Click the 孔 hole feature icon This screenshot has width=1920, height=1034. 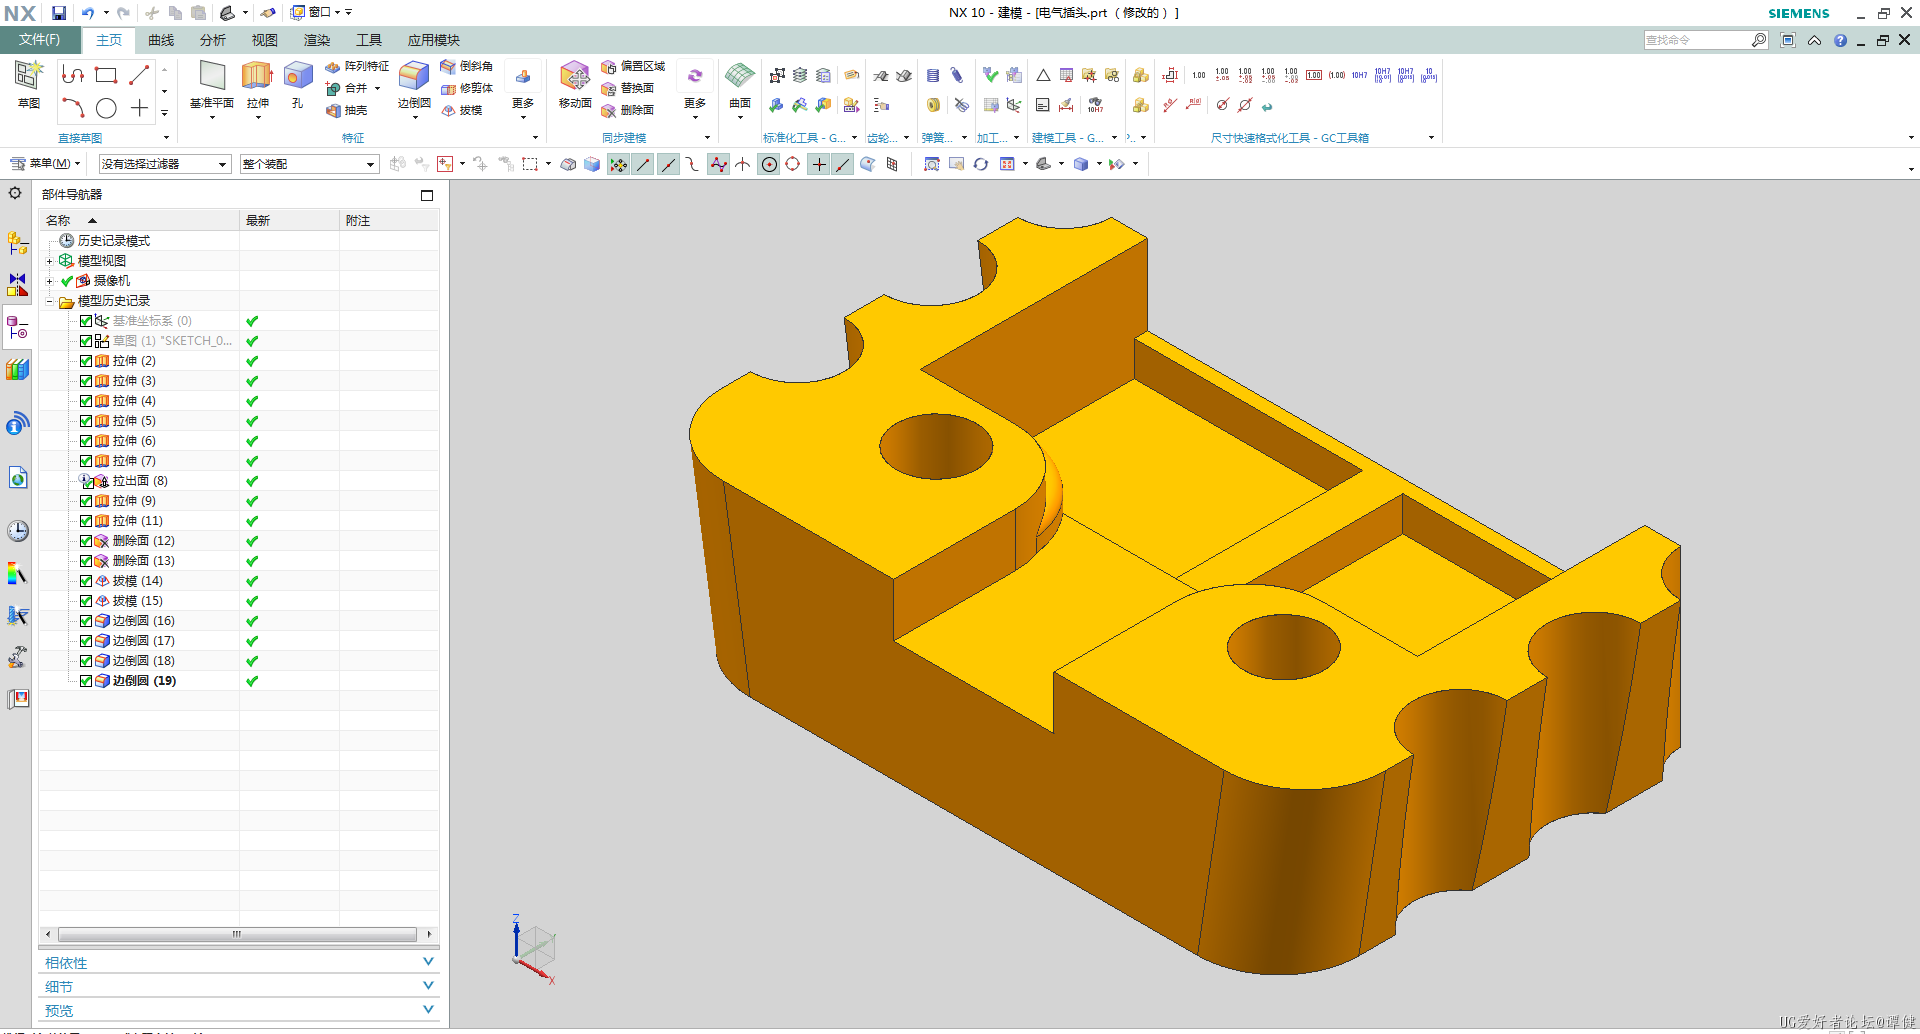pyautogui.click(x=298, y=76)
